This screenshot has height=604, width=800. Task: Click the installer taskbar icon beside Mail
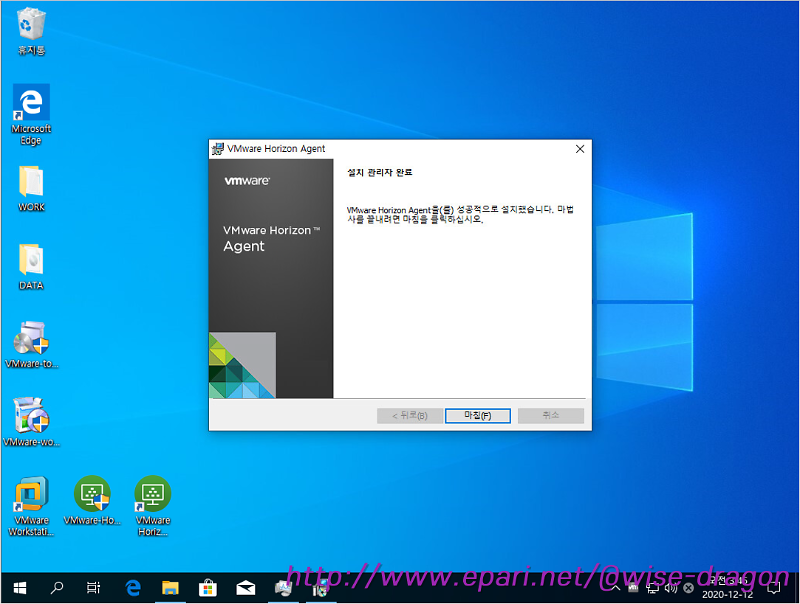pyautogui.click(x=283, y=588)
